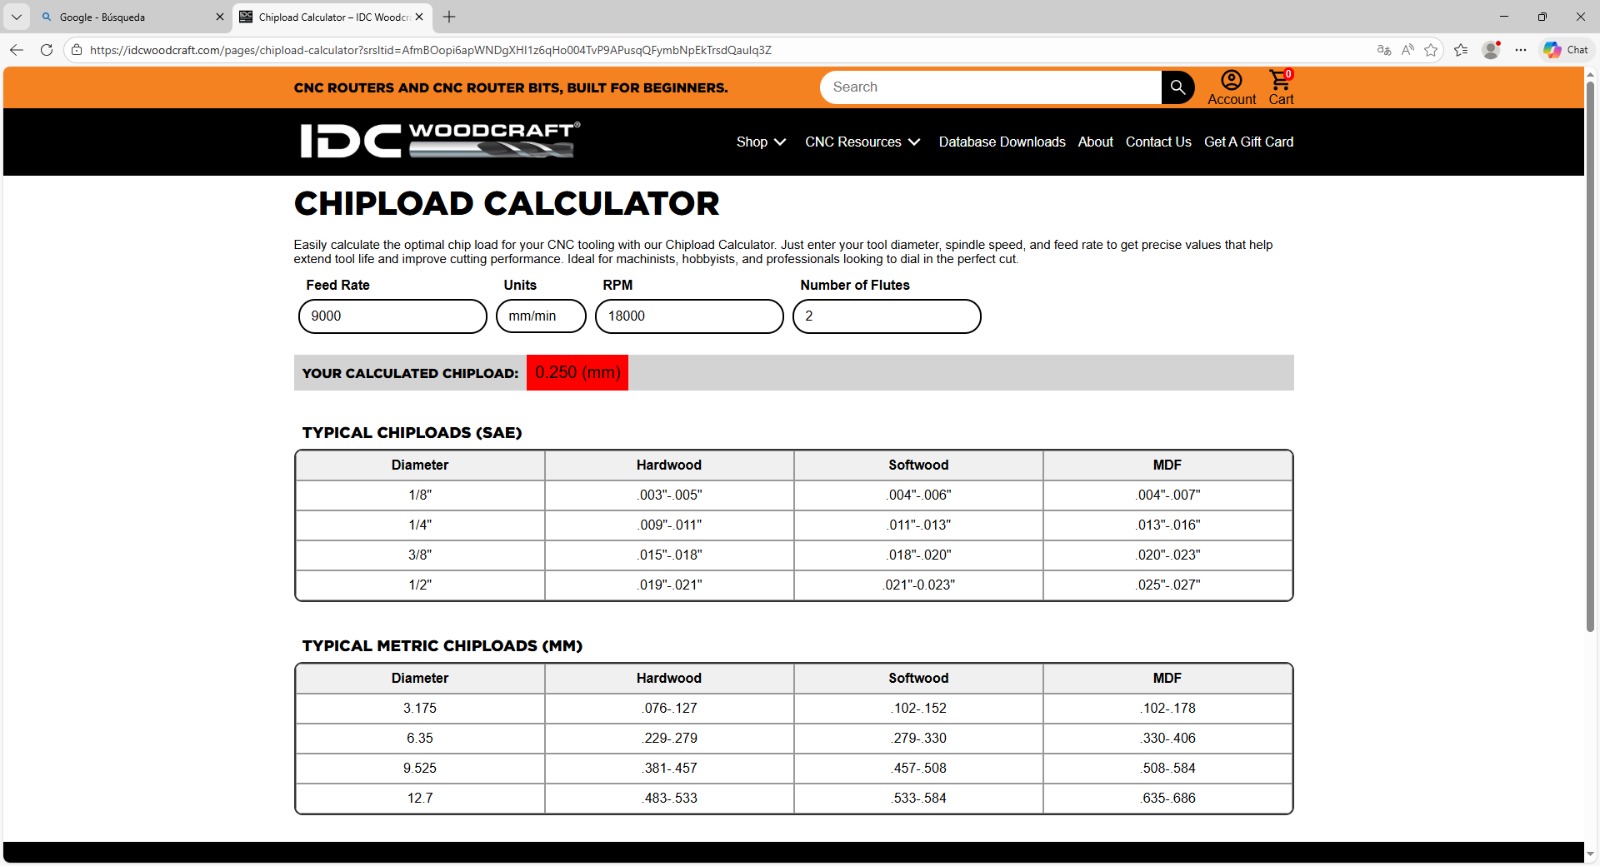Open the favorites list icon

click(1461, 50)
